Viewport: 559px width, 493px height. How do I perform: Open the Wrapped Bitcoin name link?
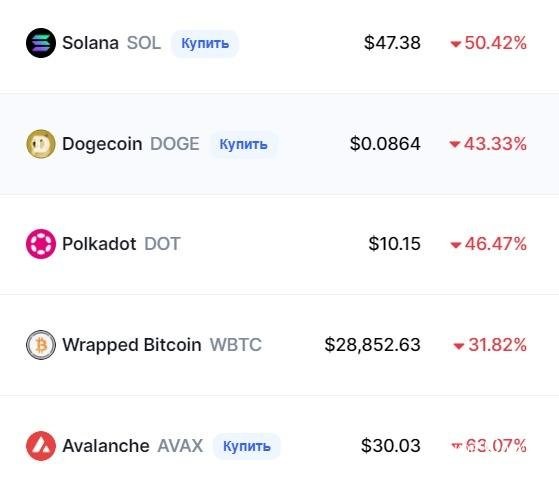132,345
